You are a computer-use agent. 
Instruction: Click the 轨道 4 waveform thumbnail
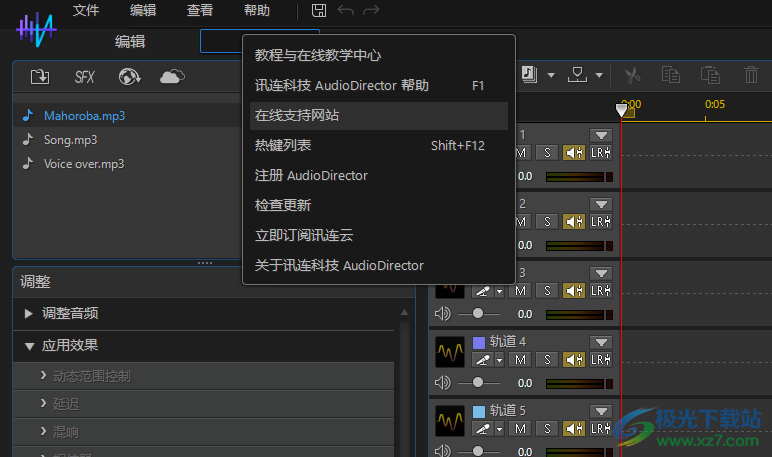[x=450, y=352]
